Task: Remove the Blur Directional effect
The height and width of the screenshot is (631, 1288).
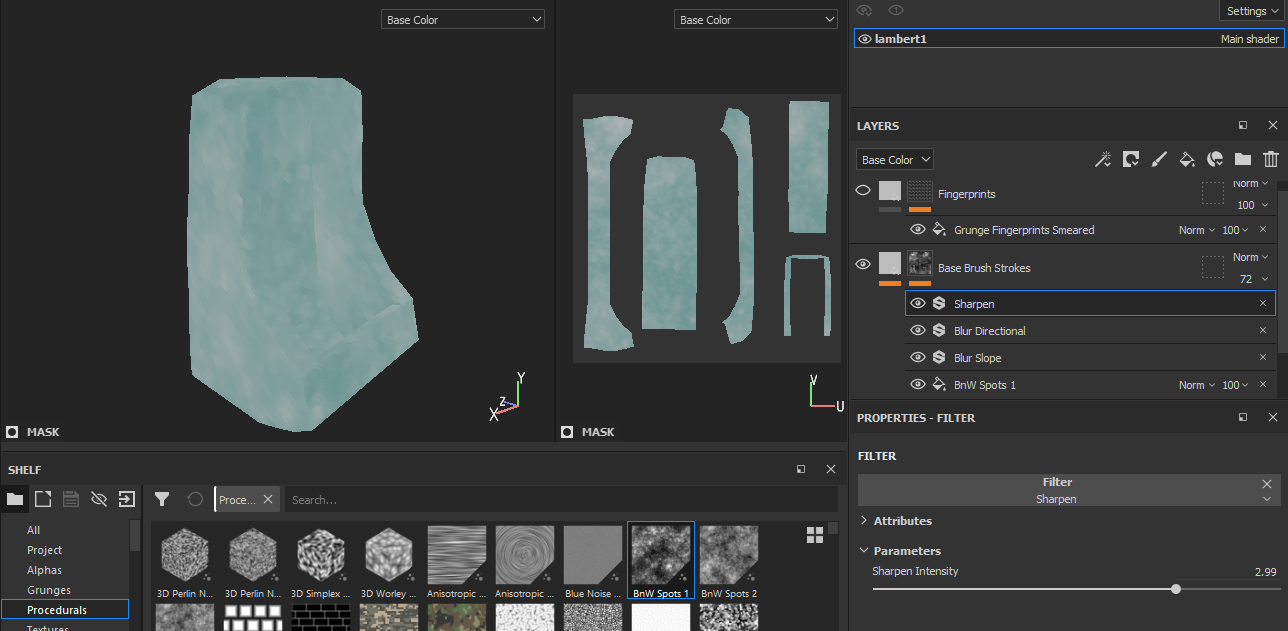Action: pyautogui.click(x=1263, y=330)
